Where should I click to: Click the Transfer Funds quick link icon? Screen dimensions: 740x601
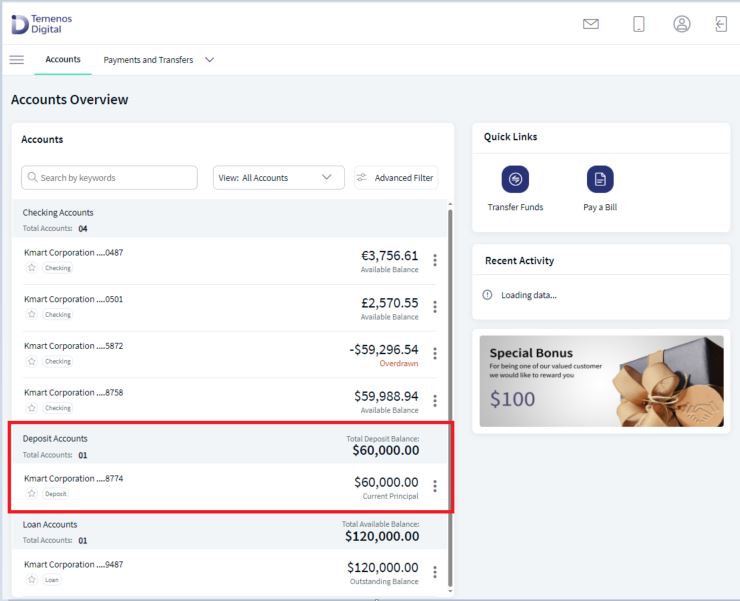pyautogui.click(x=515, y=179)
